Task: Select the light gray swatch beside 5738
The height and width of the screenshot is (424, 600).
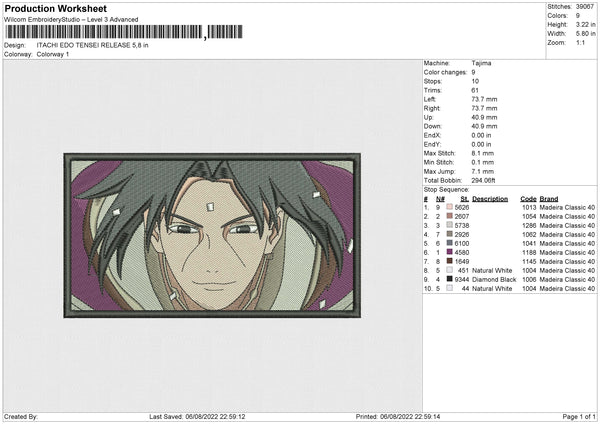Action: pyautogui.click(x=450, y=225)
